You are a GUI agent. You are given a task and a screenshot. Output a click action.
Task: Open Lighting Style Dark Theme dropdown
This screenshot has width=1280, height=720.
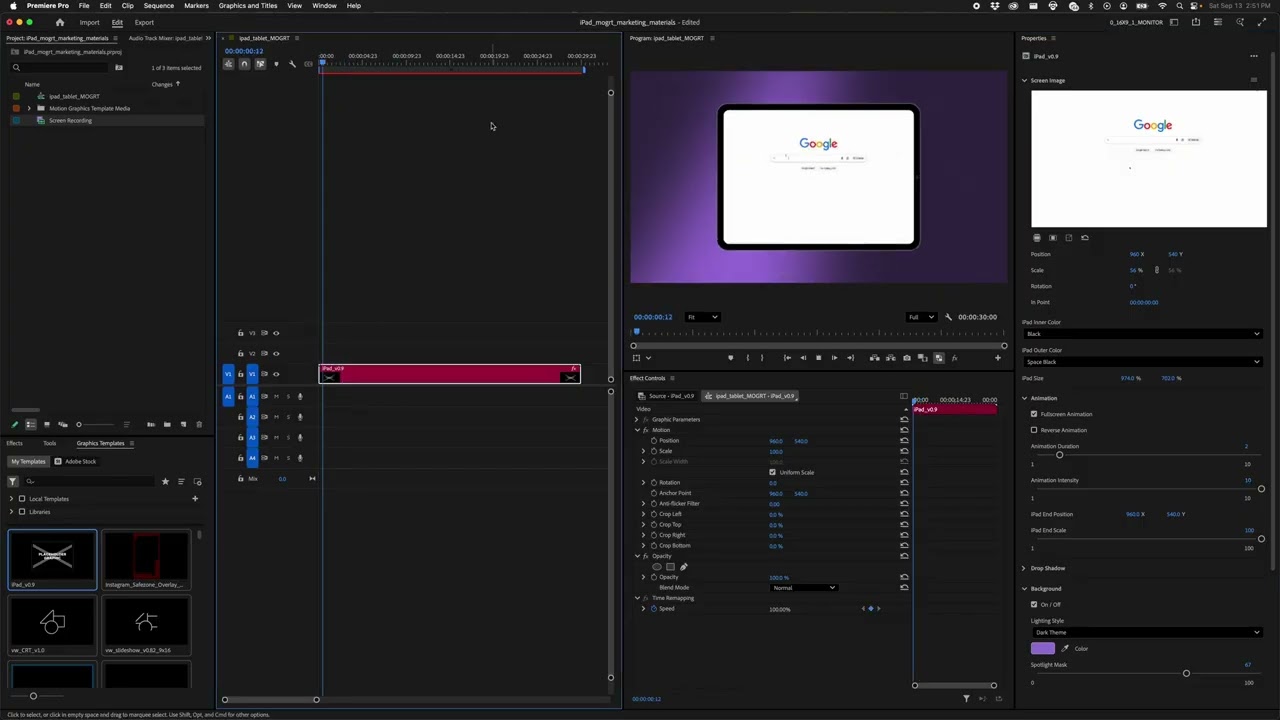click(x=1145, y=632)
